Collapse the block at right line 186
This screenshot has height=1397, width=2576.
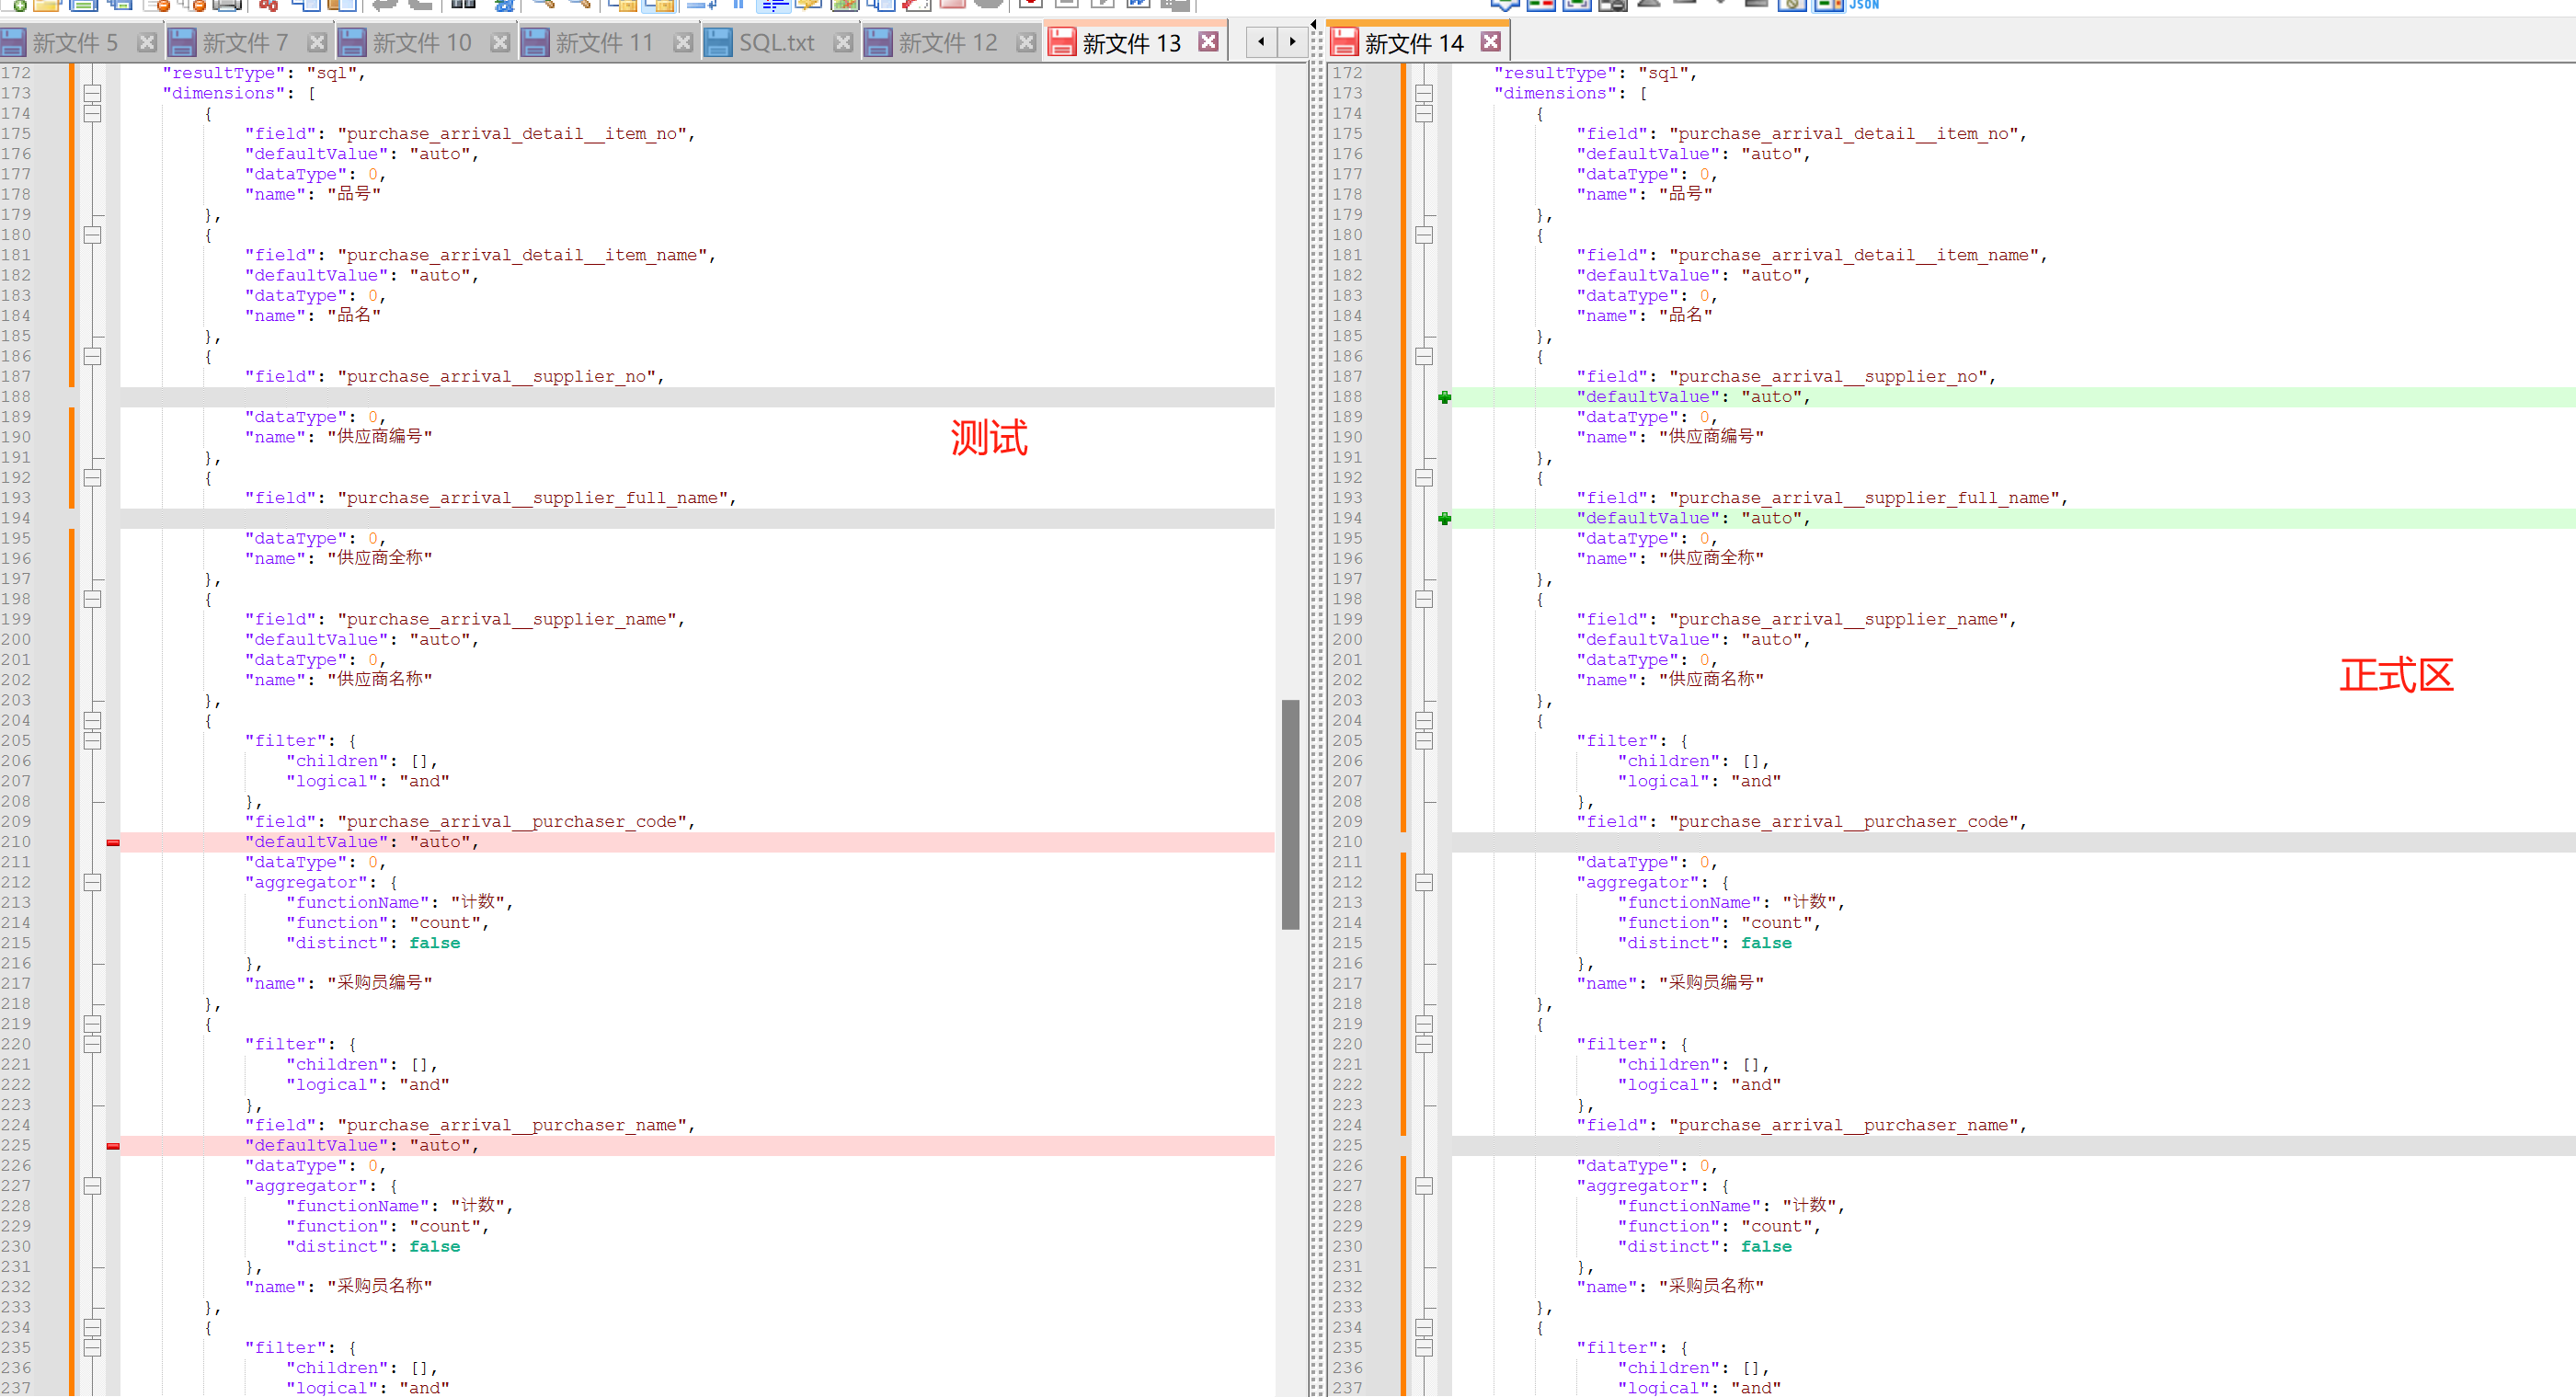[x=1425, y=357]
